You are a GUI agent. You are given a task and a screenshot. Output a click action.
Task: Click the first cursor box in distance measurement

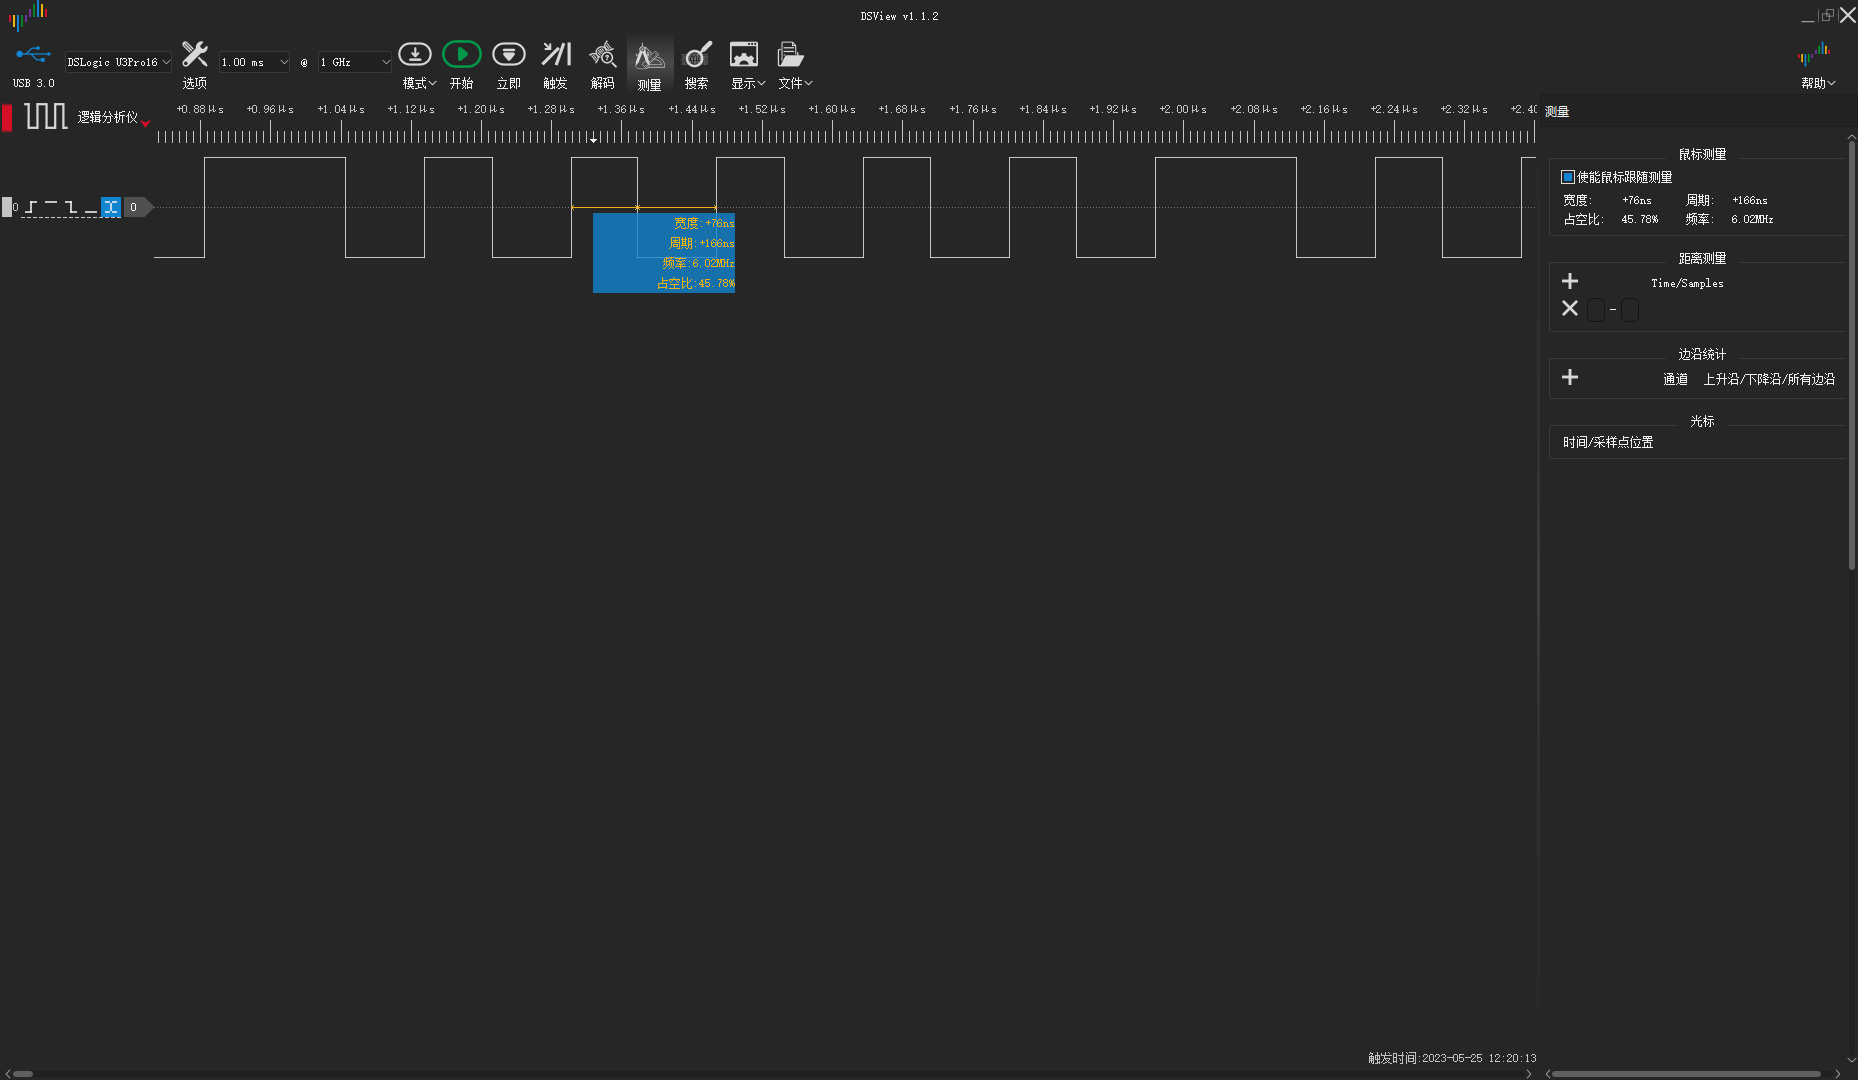pyautogui.click(x=1596, y=310)
